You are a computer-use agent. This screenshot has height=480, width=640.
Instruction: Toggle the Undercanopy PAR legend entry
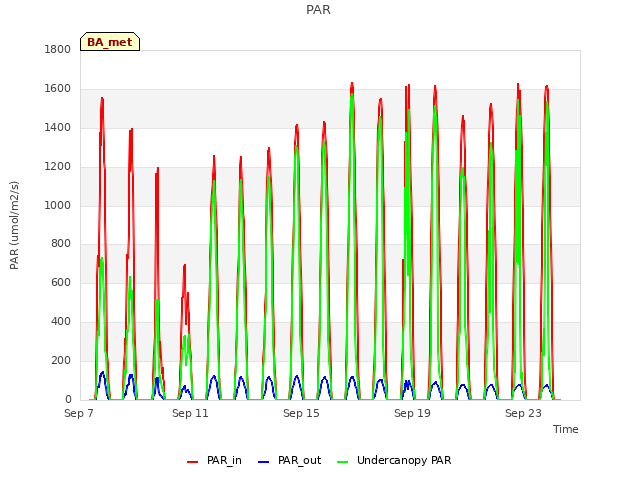click(394, 460)
